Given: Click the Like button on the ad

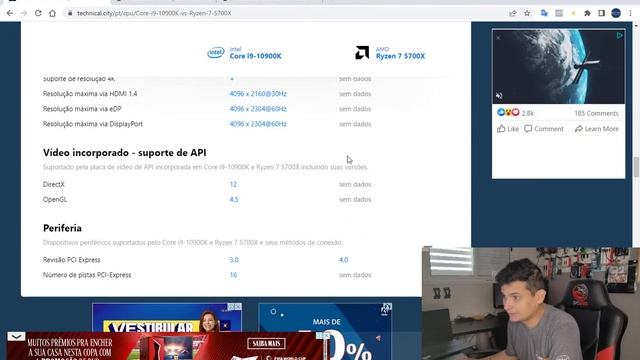Looking at the screenshot, I should coord(508,129).
